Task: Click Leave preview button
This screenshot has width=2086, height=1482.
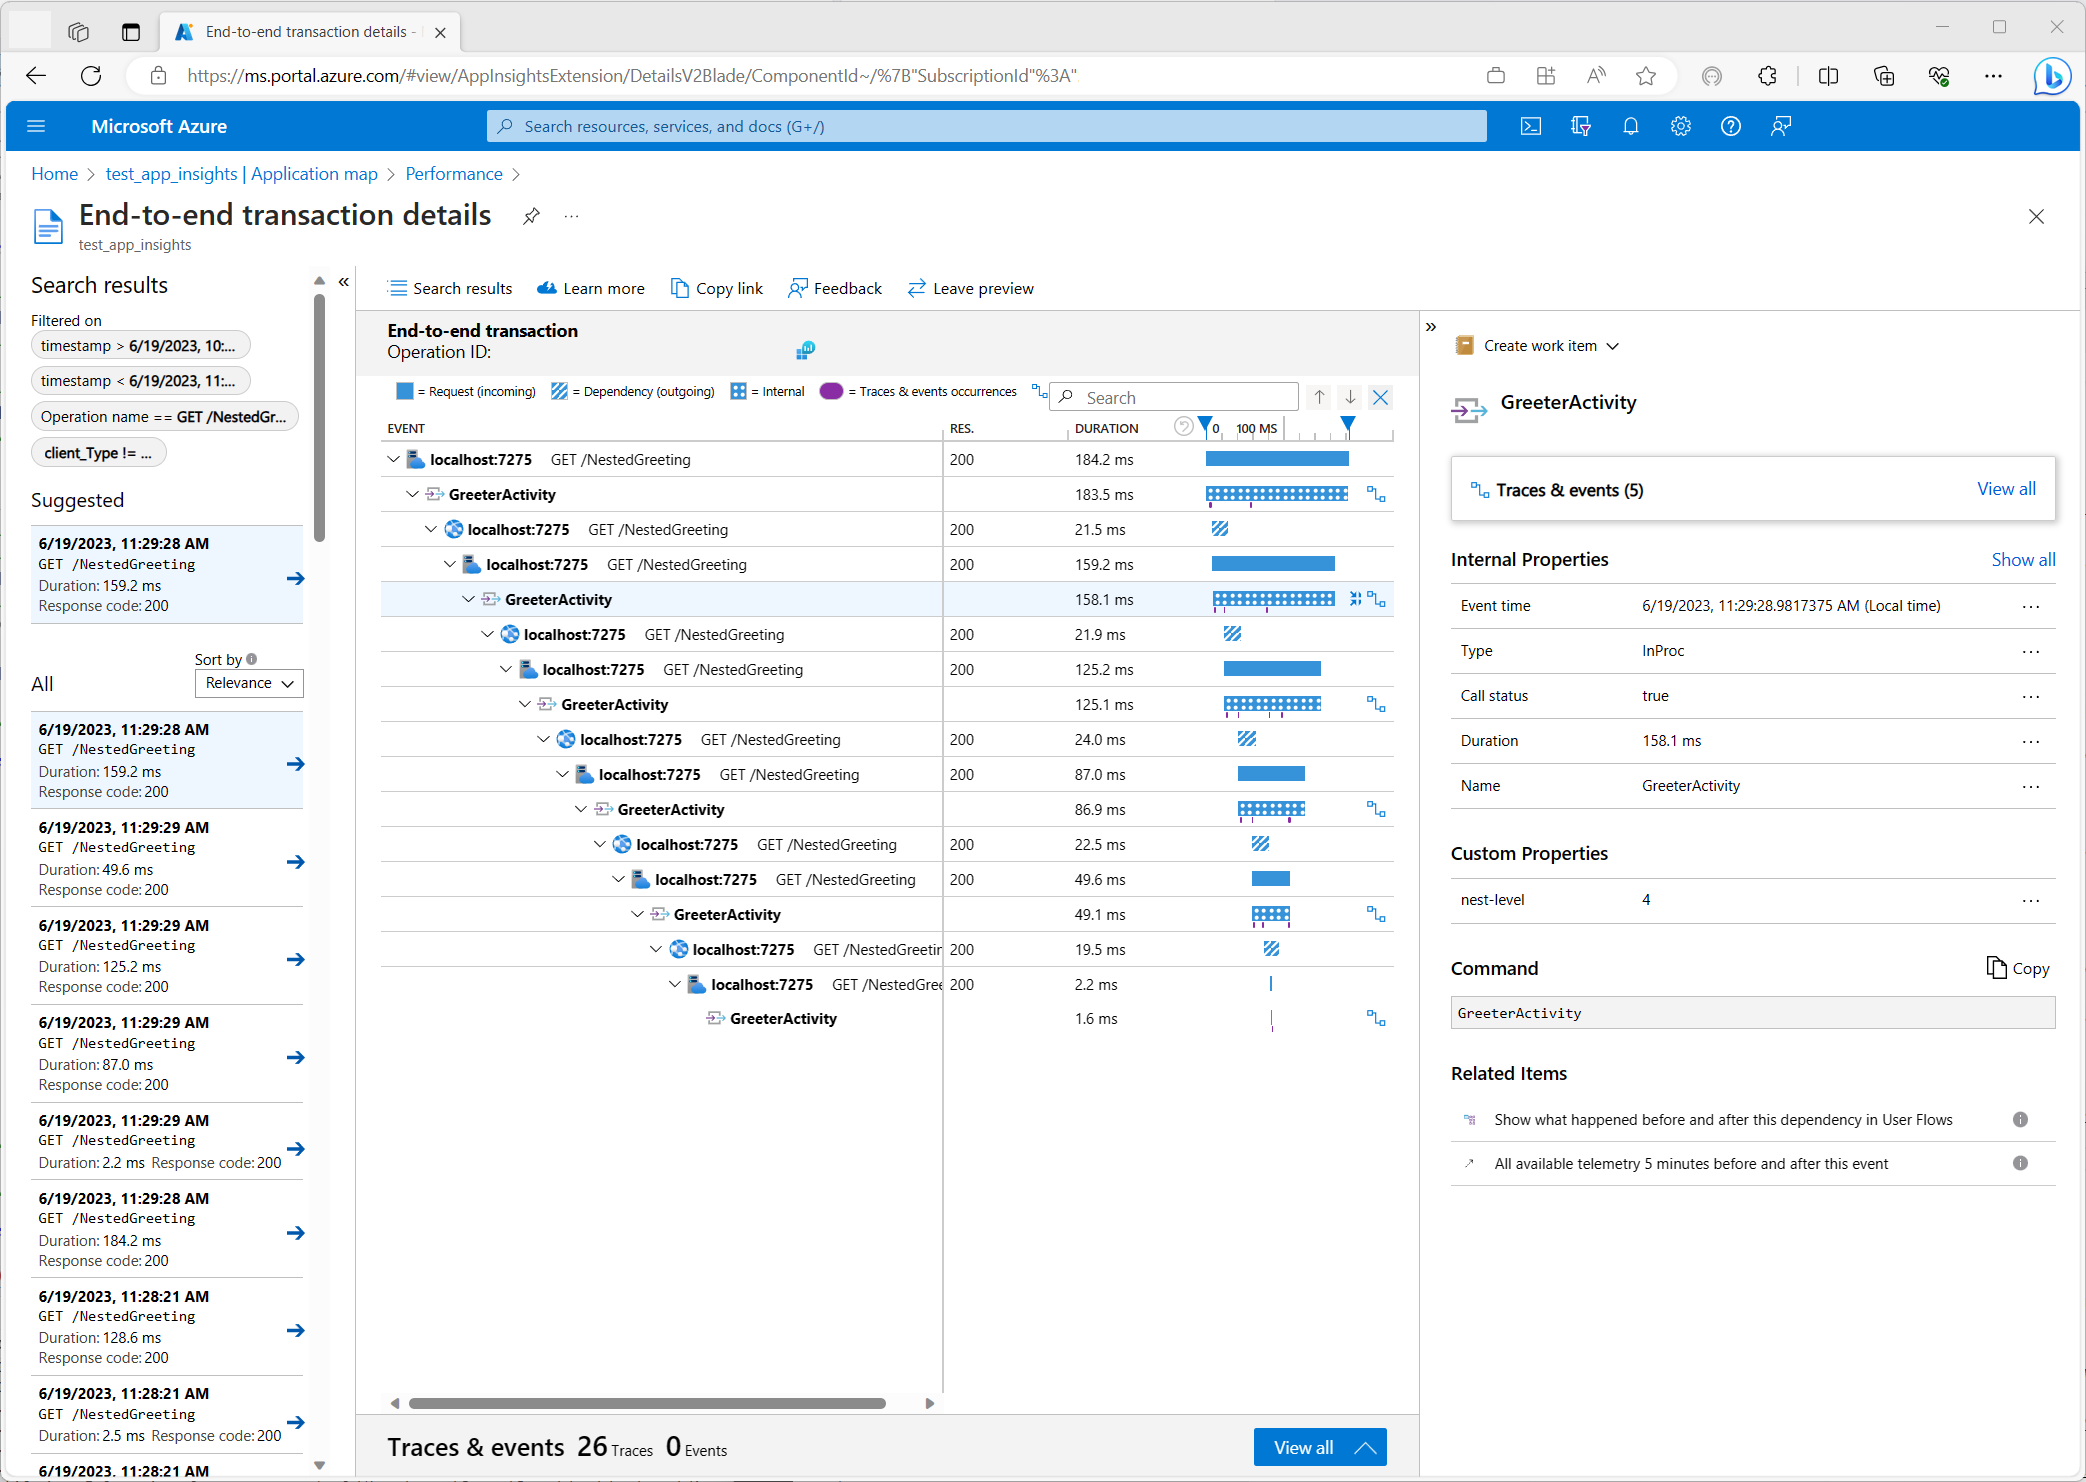Action: 970,288
